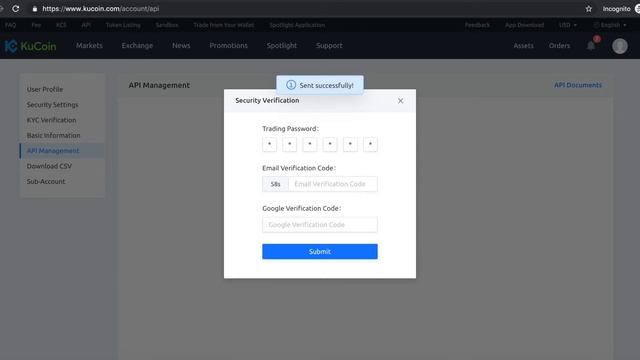The image size is (640, 360).
Task: Select API Management in the sidebar
Action: click(62, 151)
